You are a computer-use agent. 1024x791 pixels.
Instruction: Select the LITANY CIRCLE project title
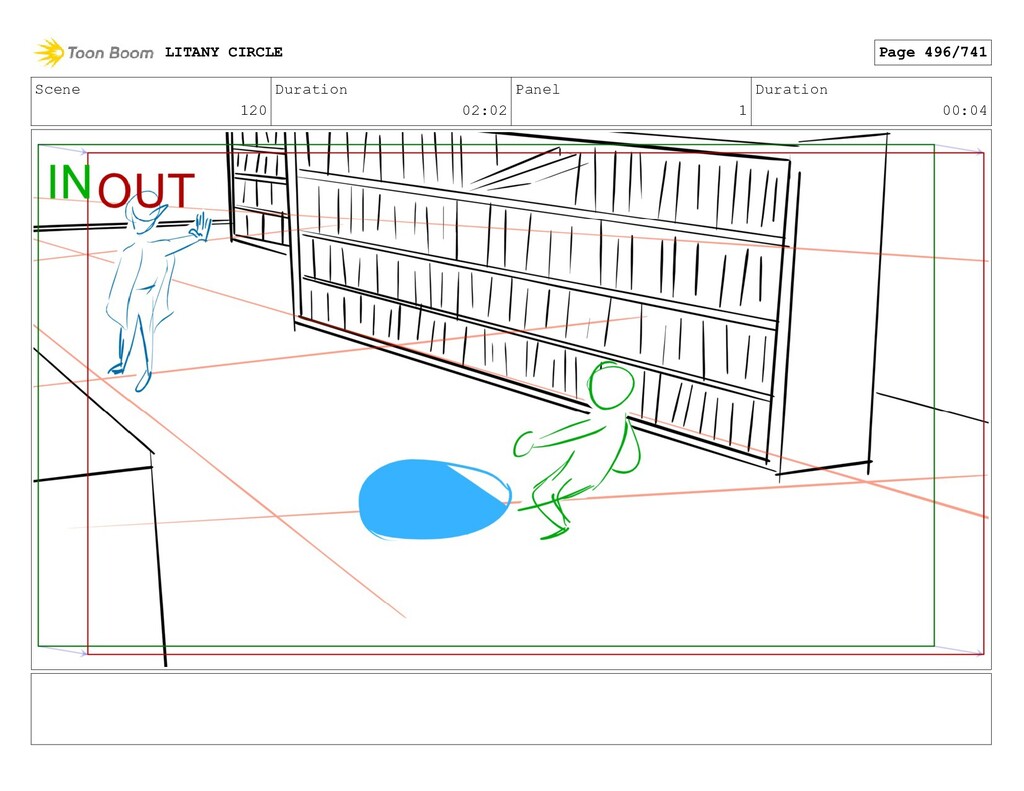pos(223,52)
